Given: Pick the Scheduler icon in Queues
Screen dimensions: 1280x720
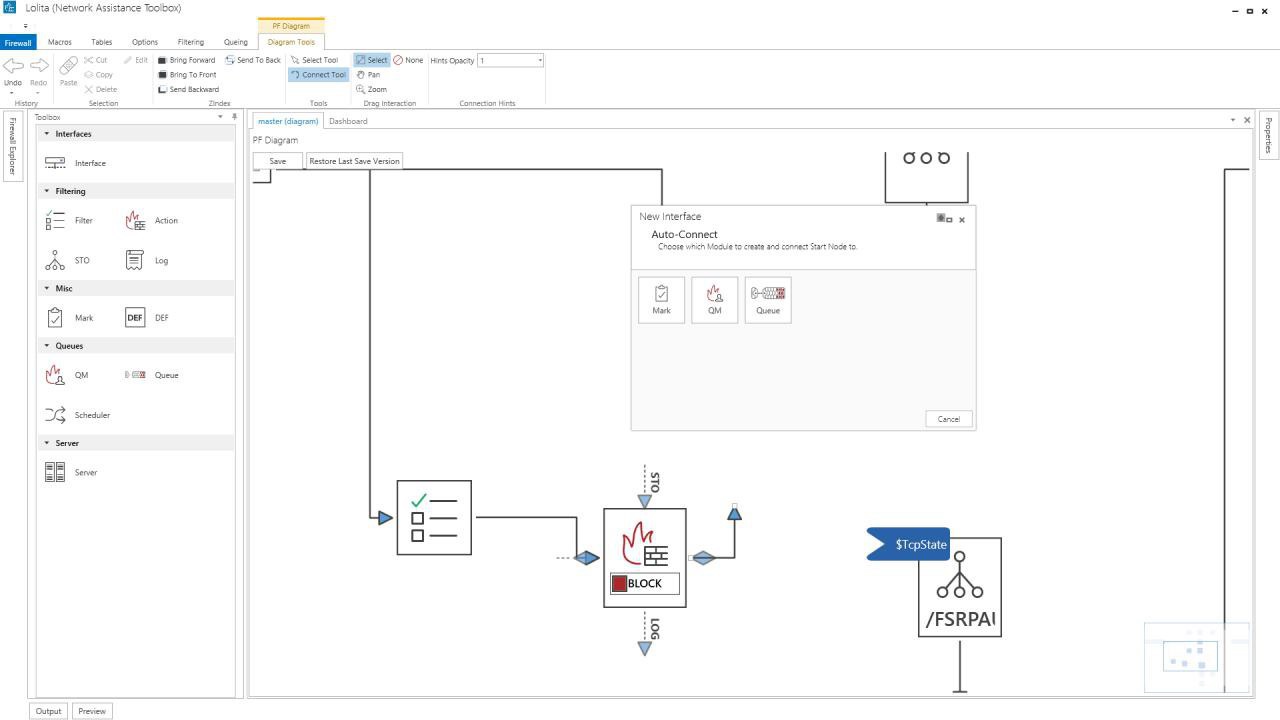Looking at the screenshot, I should pyautogui.click(x=56, y=415).
